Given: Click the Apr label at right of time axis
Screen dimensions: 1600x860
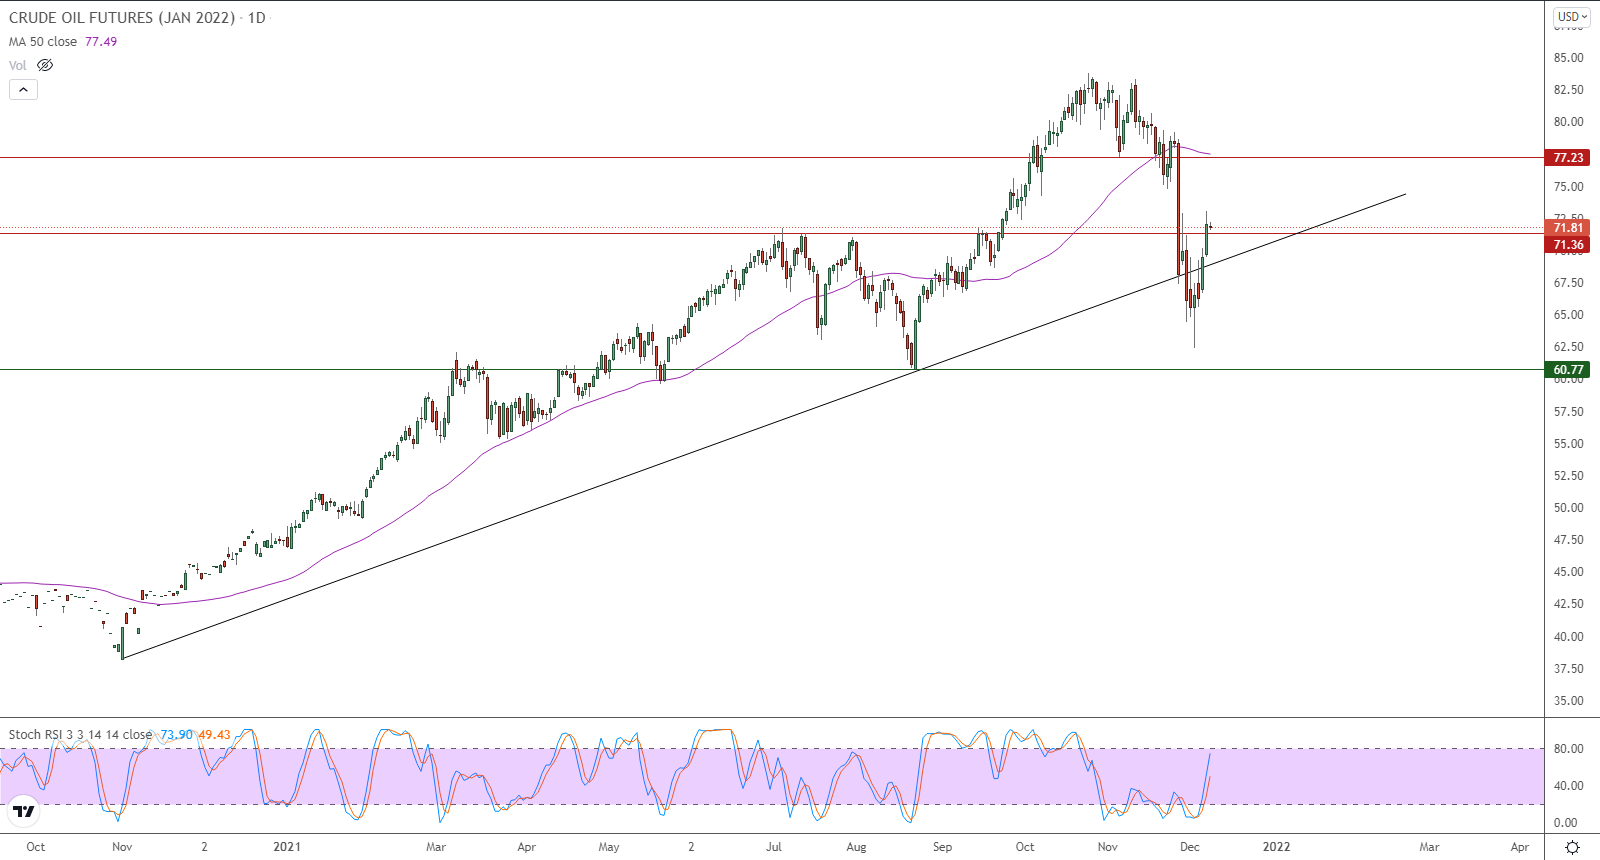Looking at the screenshot, I should point(1520,847).
